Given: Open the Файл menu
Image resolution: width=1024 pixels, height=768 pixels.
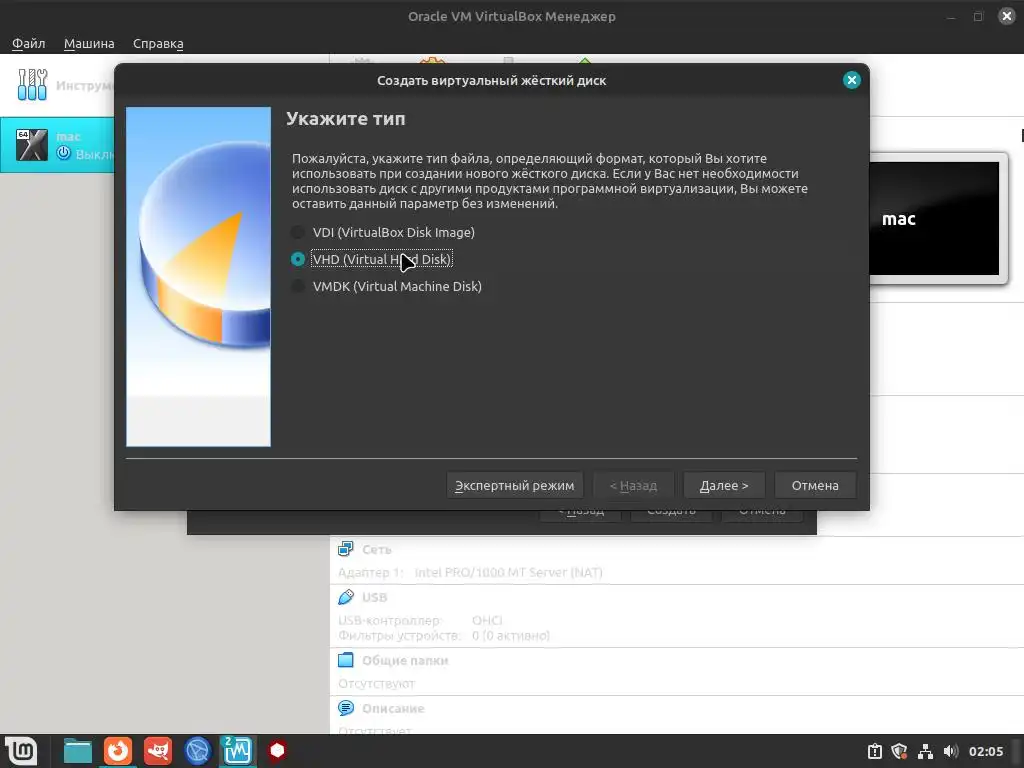Looking at the screenshot, I should (29, 43).
